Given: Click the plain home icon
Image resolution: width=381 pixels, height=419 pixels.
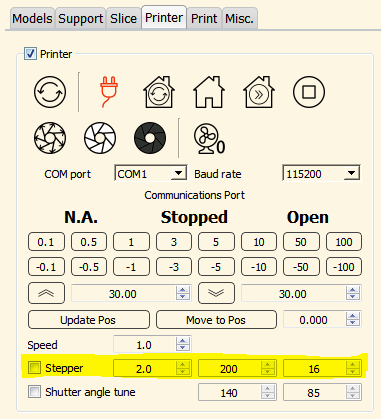Looking at the screenshot, I should pyautogui.click(x=209, y=92).
